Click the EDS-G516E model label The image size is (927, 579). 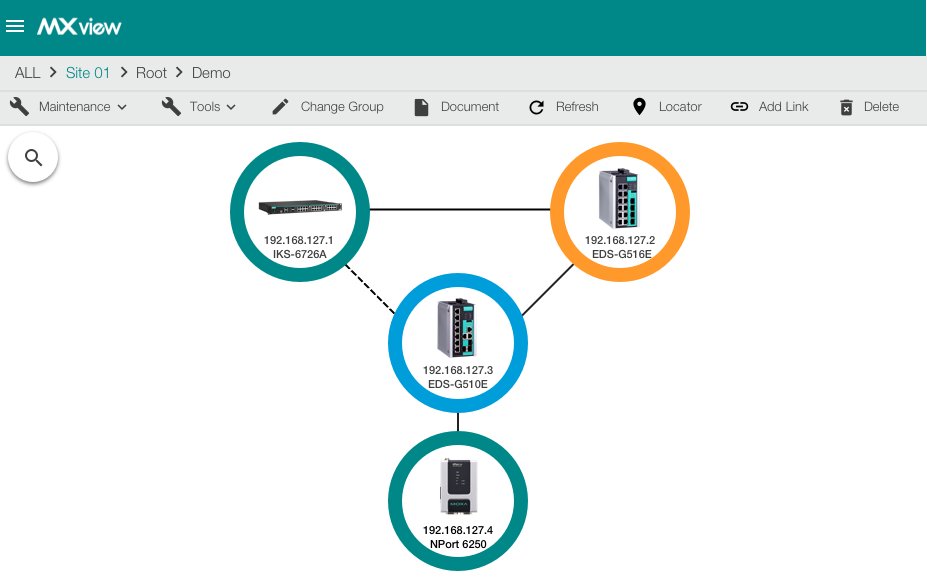621,254
